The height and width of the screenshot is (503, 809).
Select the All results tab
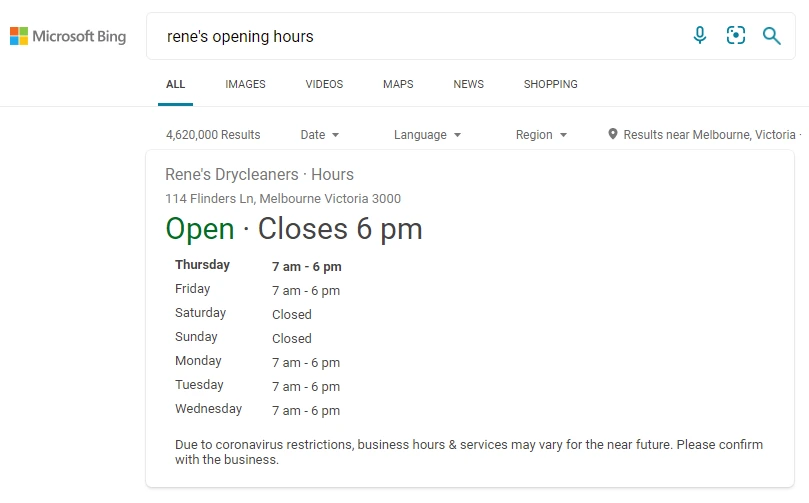pos(175,84)
